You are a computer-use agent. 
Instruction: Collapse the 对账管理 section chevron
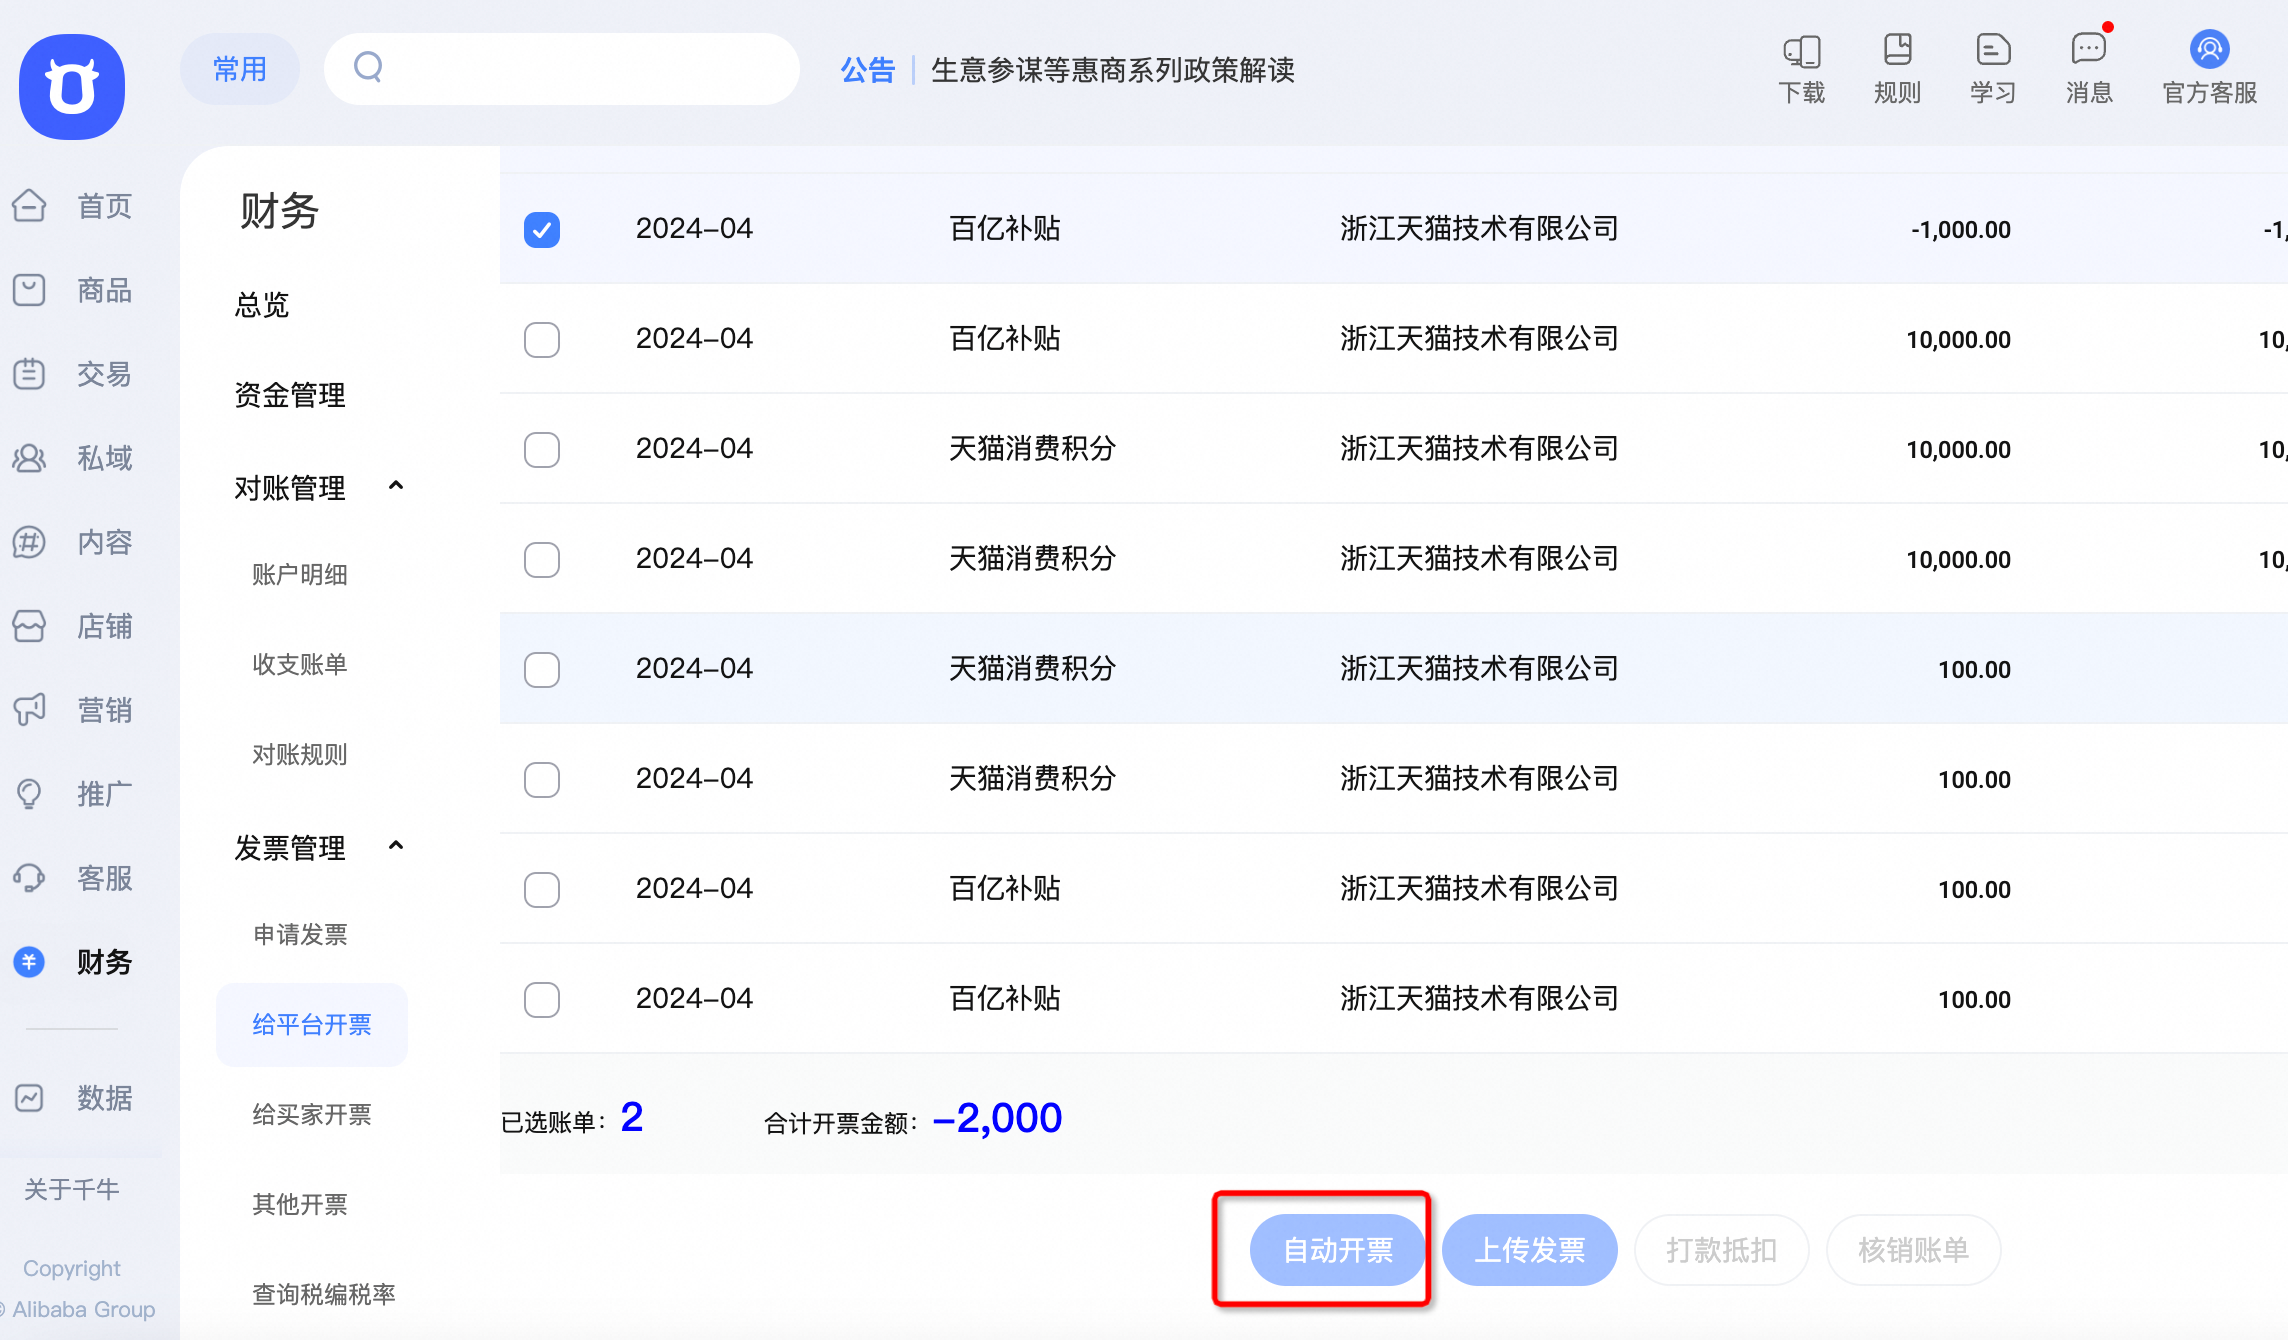(x=396, y=486)
